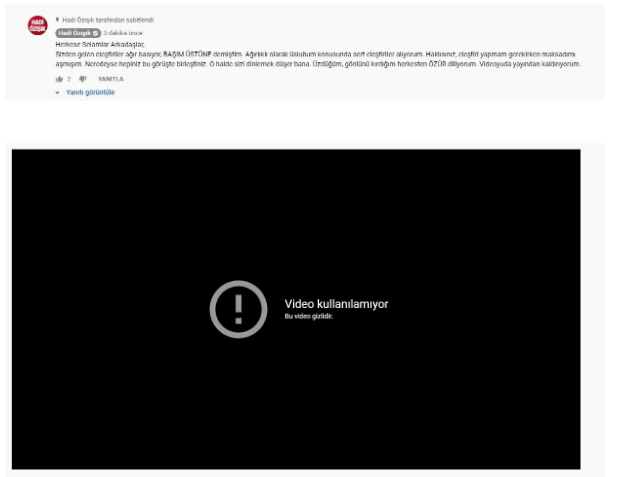Viewport: 624px width, 477px height.
Task: Expand replies via "Yanıtı görüntüle"
Action: tap(90, 92)
